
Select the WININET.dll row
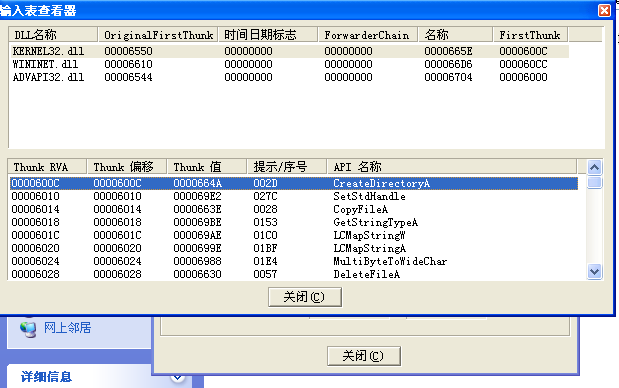(289, 64)
